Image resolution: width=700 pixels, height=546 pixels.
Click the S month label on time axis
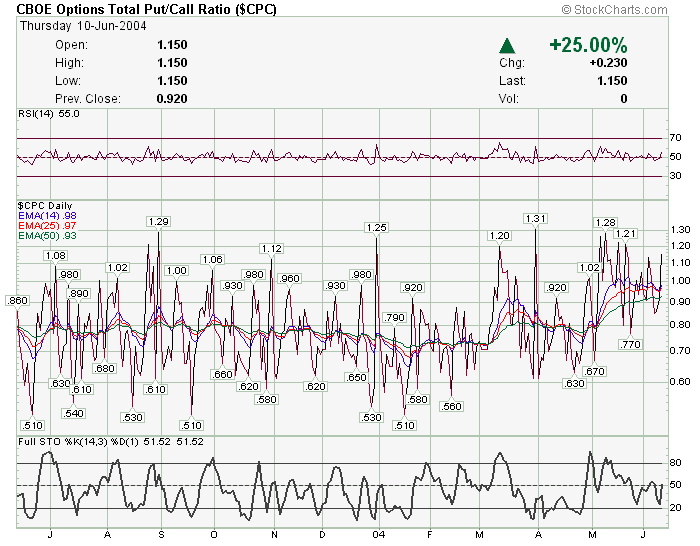162,534
